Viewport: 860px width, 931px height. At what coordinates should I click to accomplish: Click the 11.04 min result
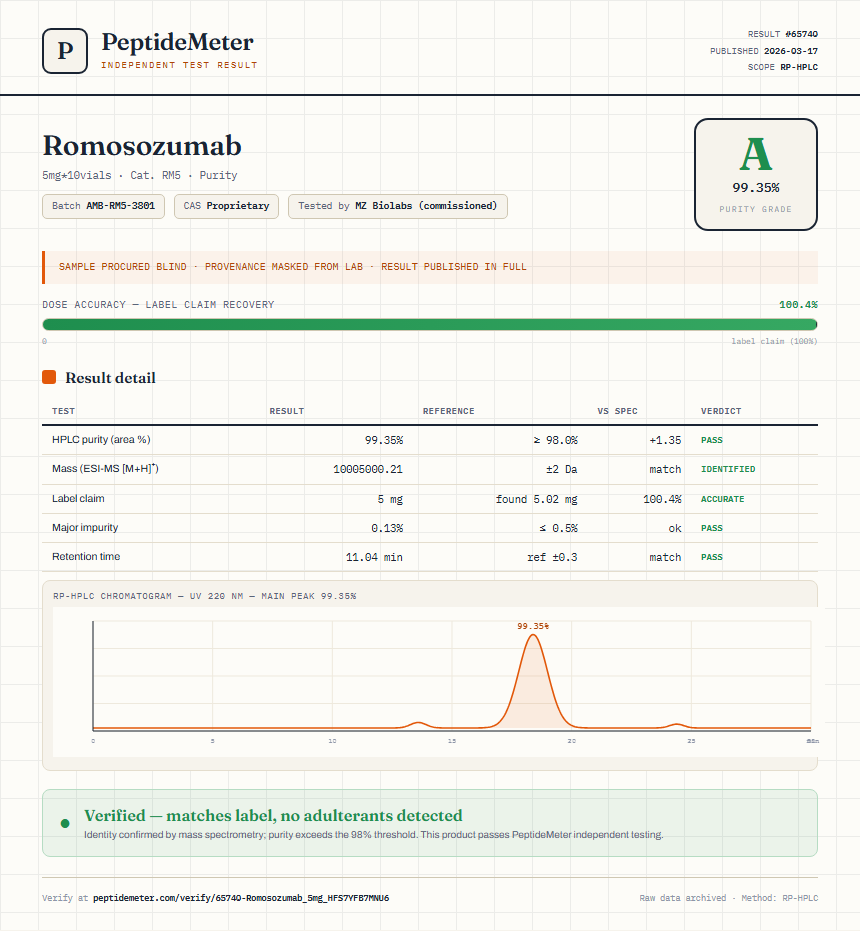pyautogui.click(x=374, y=557)
